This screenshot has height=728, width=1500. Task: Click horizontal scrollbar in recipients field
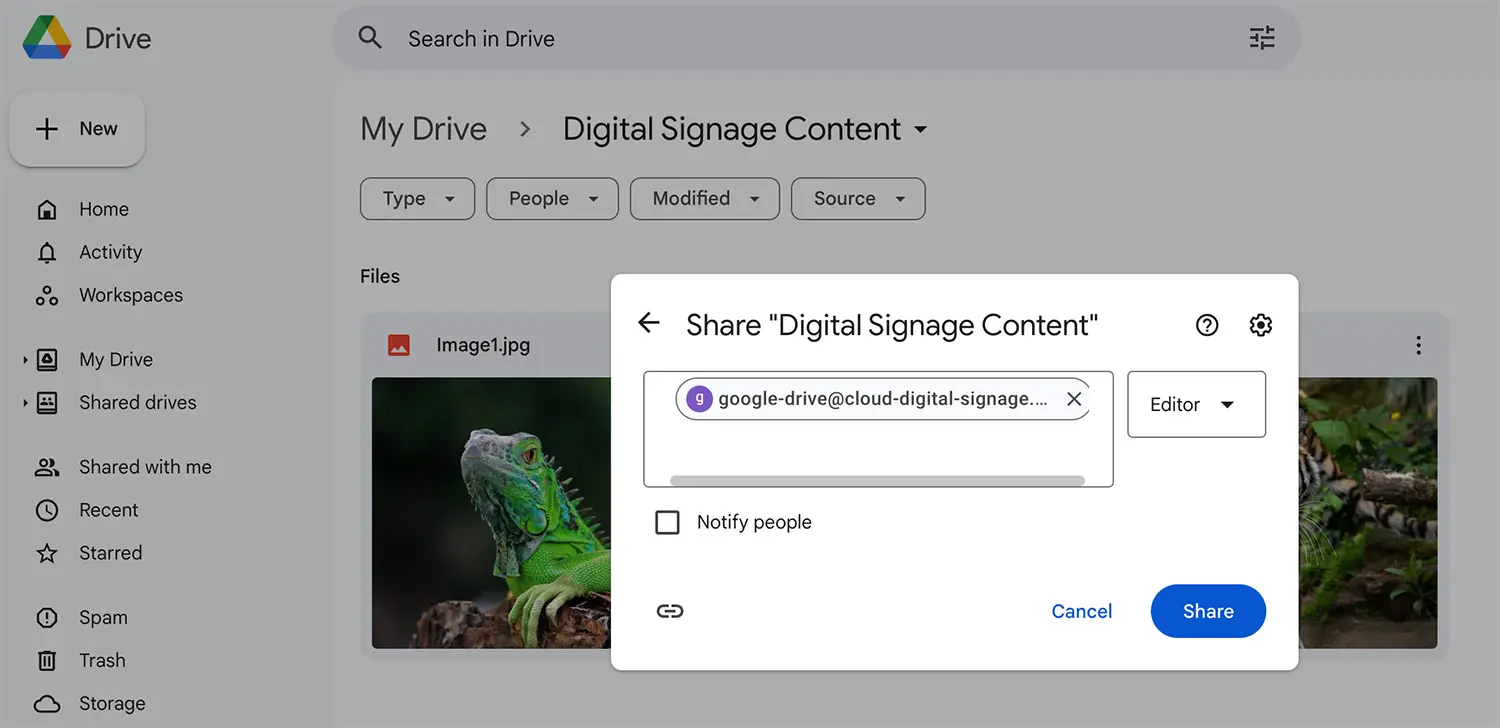877,481
